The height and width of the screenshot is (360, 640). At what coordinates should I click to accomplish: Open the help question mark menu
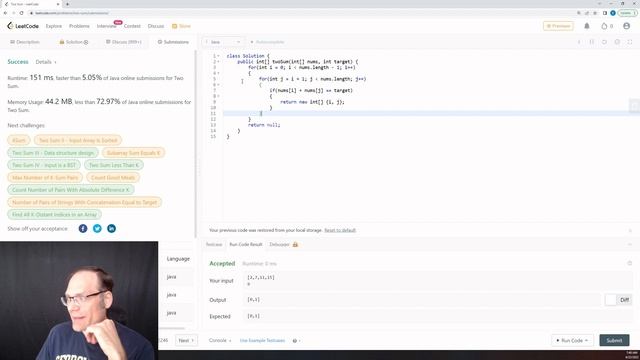(296, 341)
